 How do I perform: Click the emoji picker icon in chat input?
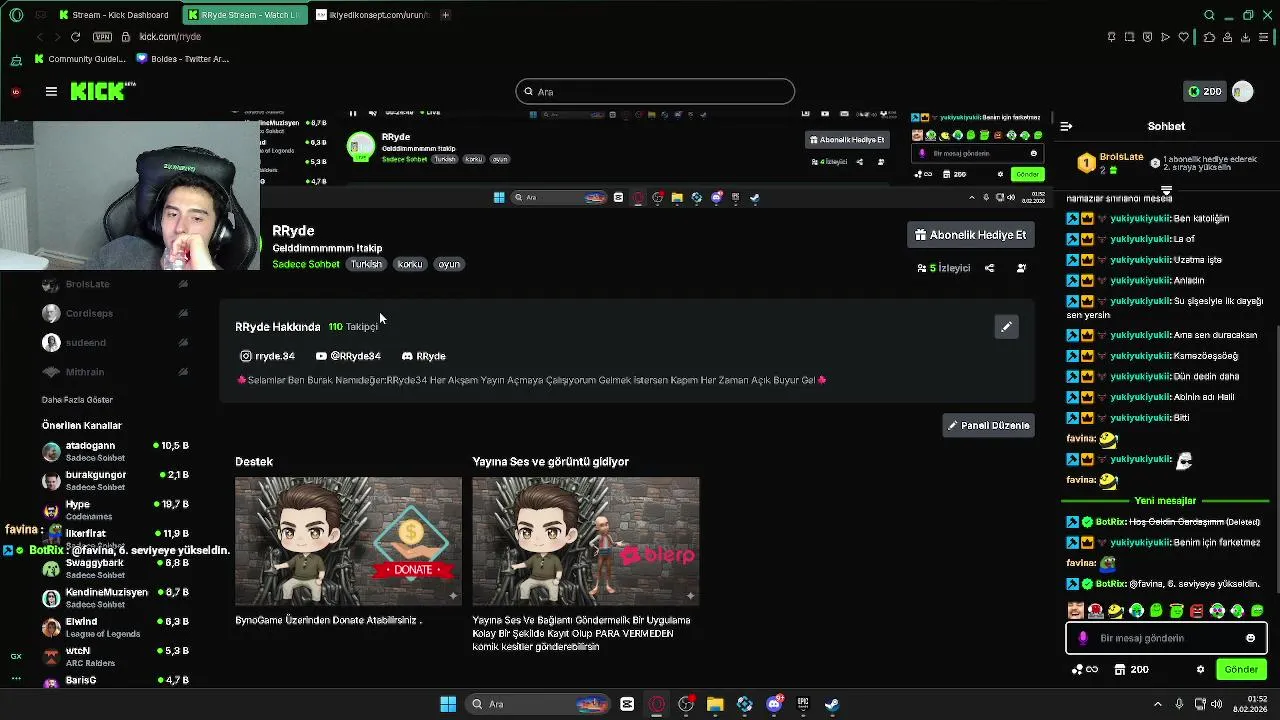click(x=1250, y=638)
